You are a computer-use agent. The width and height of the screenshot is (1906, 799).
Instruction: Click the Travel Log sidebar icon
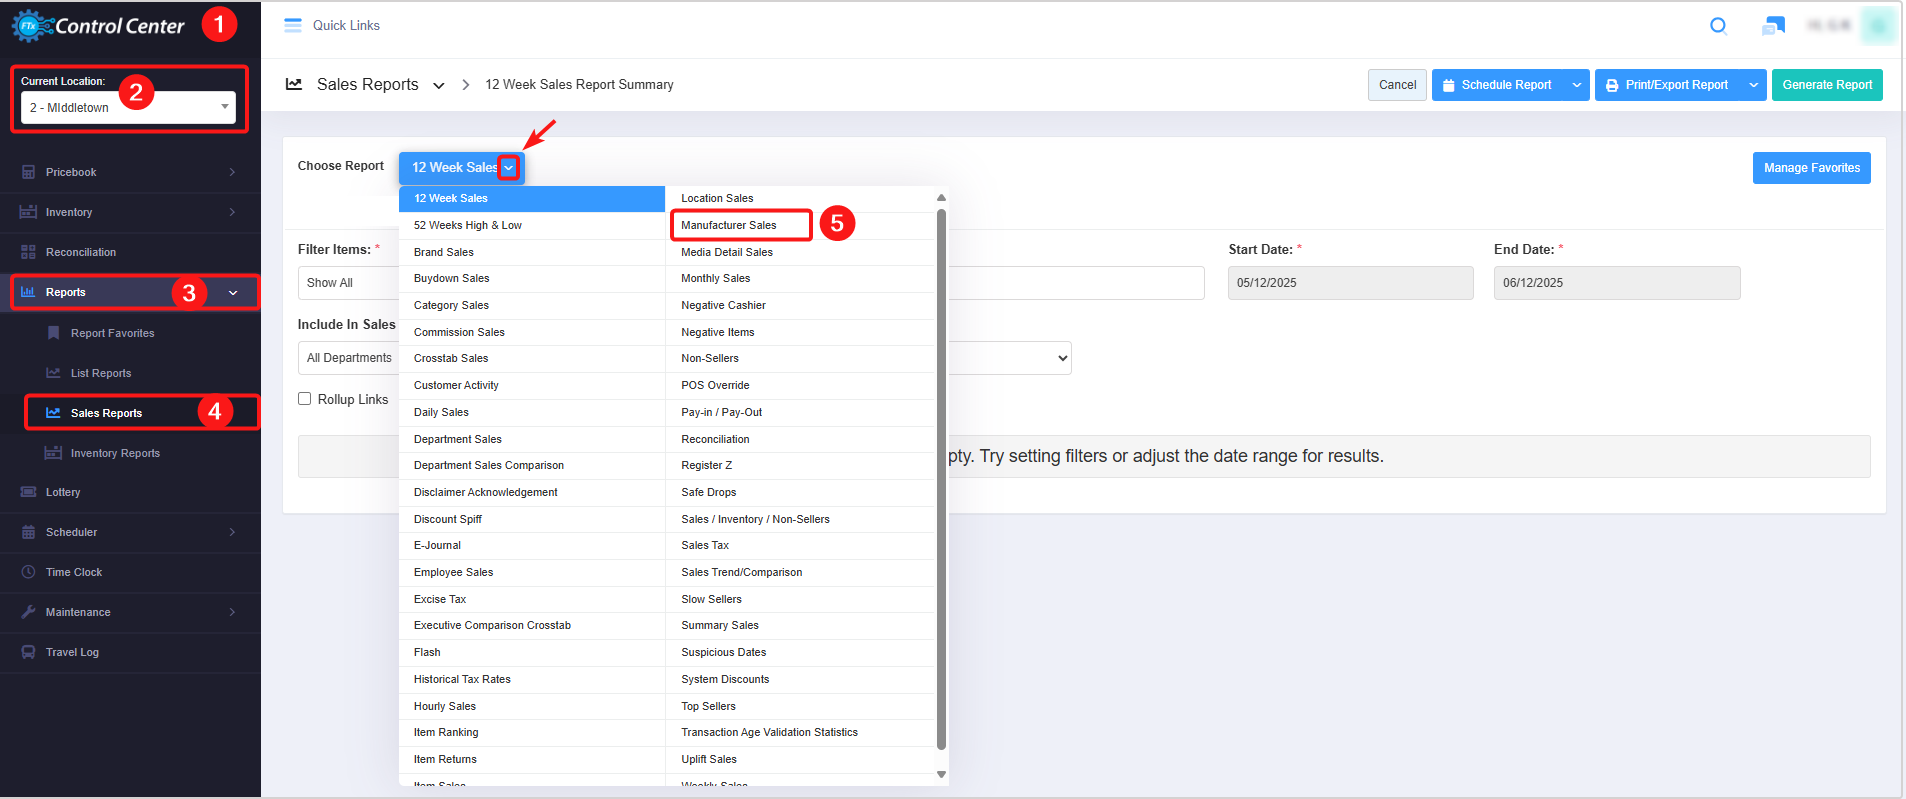point(28,652)
